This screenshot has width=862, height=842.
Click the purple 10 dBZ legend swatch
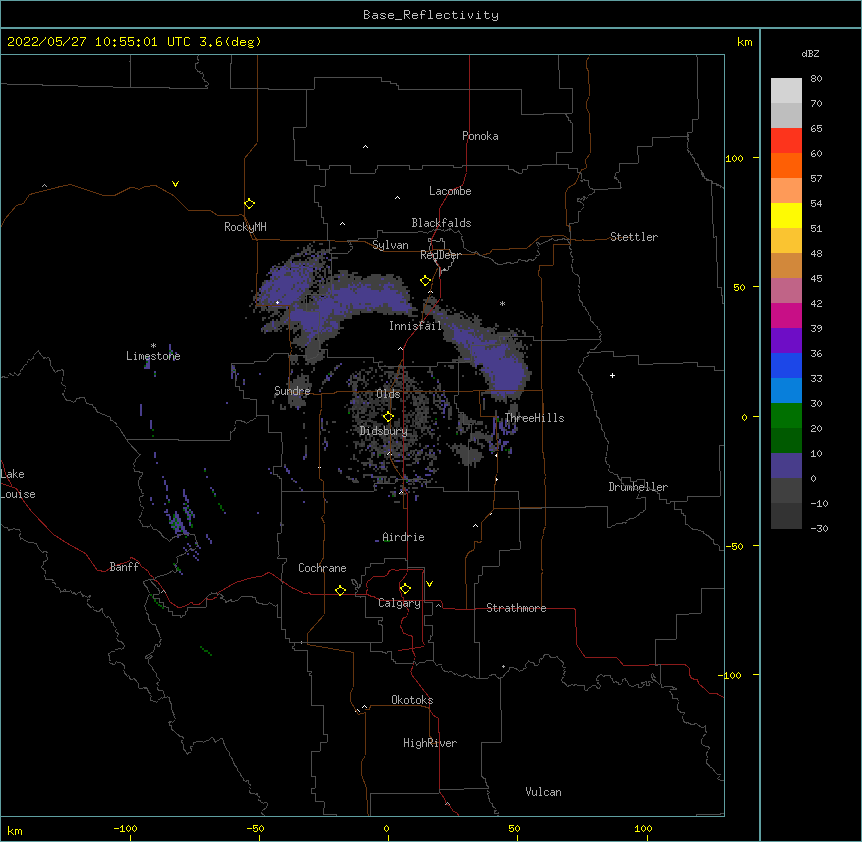coord(786,466)
